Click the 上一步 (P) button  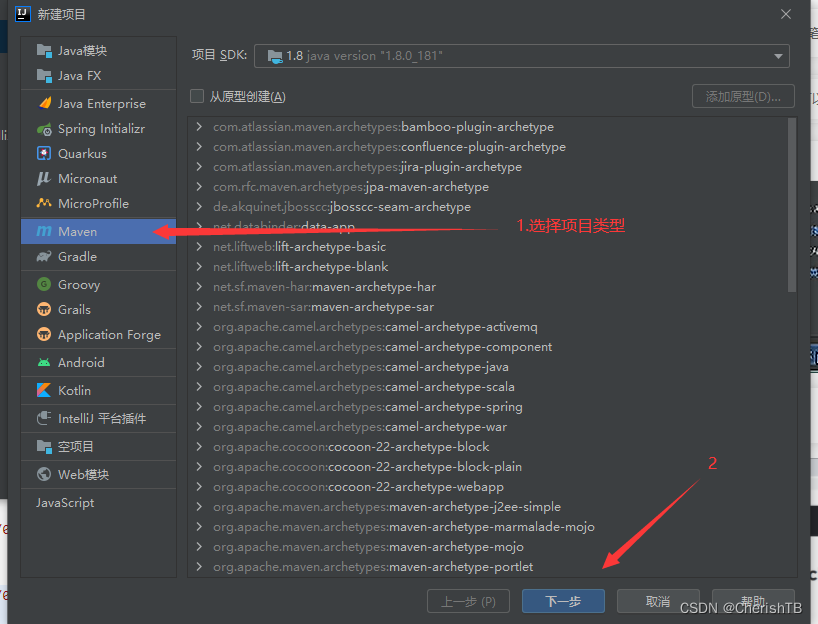point(468,601)
